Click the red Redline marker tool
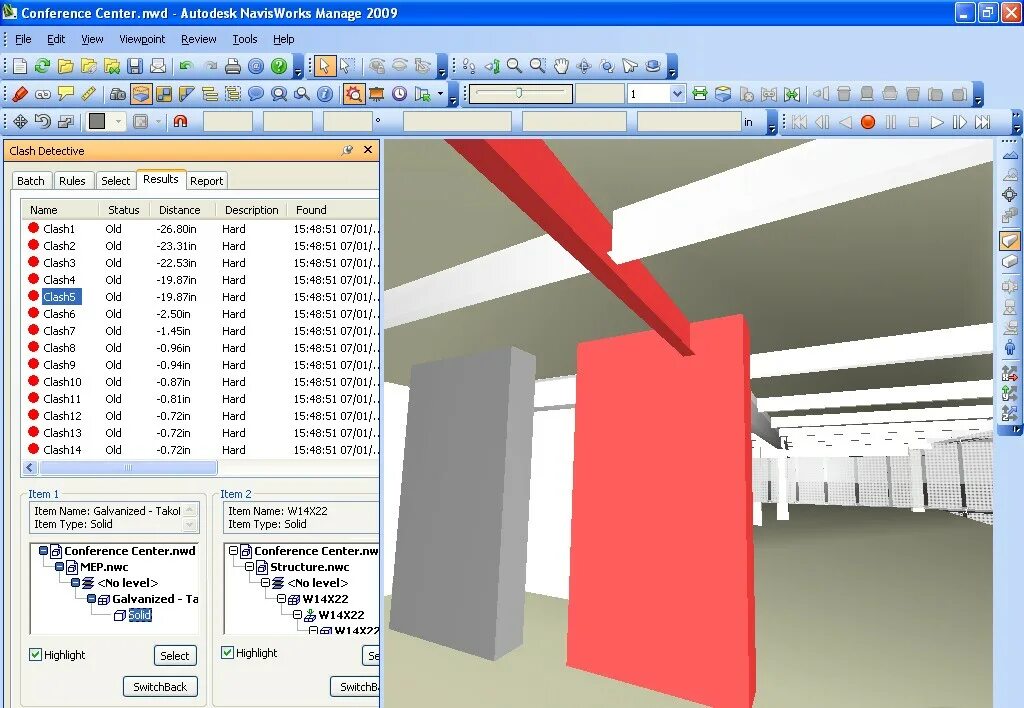 (x=20, y=94)
